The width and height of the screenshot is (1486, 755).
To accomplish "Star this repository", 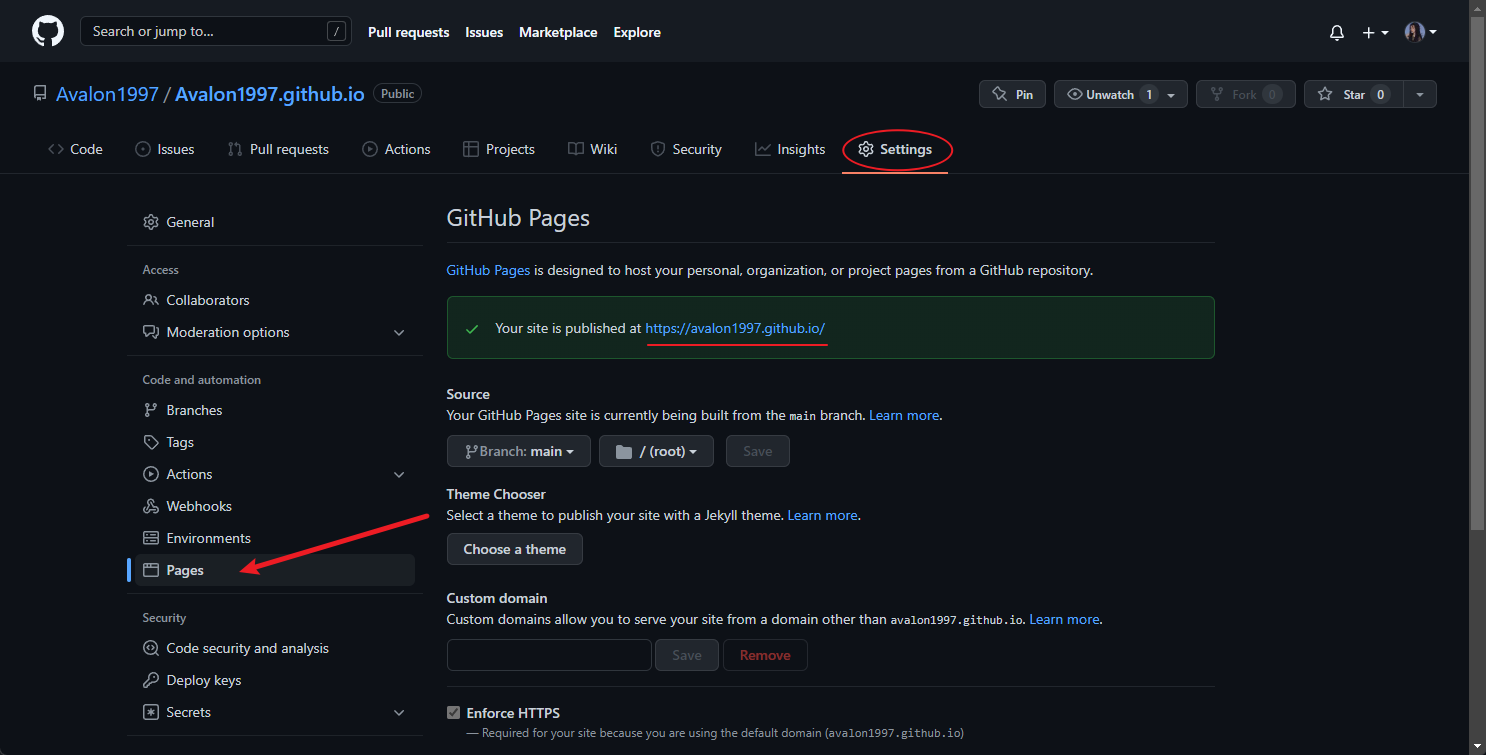I will click(x=1354, y=94).
